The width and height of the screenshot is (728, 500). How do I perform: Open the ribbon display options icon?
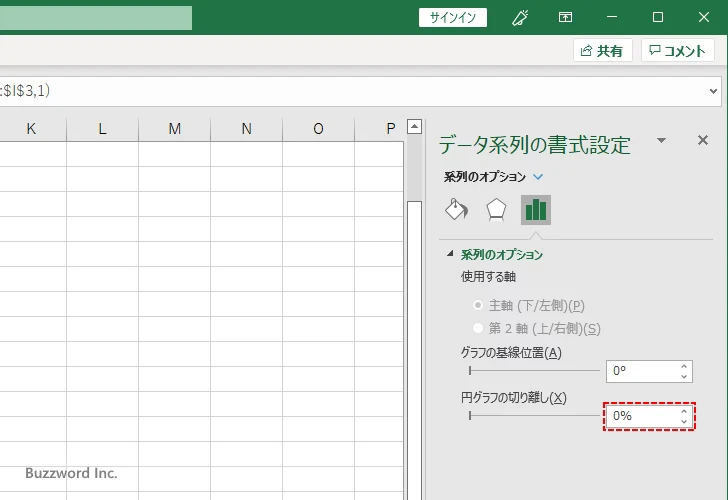[565, 18]
